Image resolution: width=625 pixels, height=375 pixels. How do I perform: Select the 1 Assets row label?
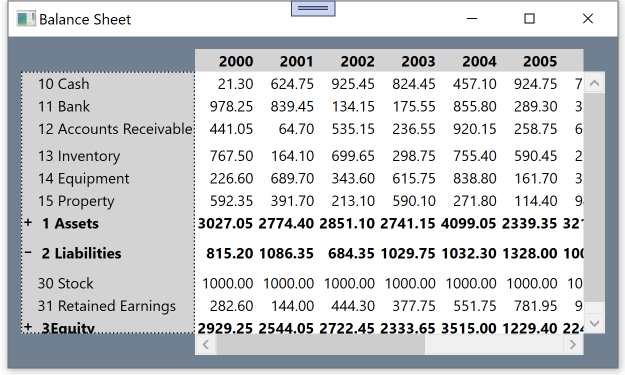(x=70, y=224)
